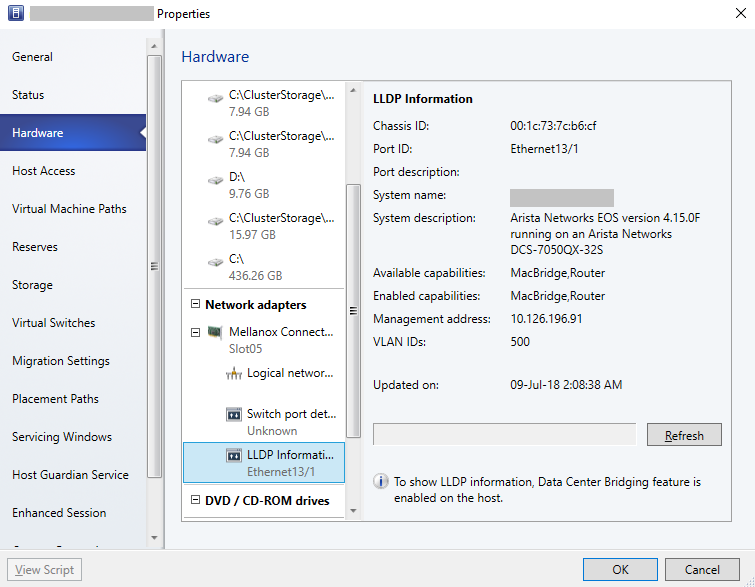Image resolution: width=755 pixels, height=587 pixels.
Task: Collapse the DVD / CD-ROM drives section
Action: click(x=195, y=501)
